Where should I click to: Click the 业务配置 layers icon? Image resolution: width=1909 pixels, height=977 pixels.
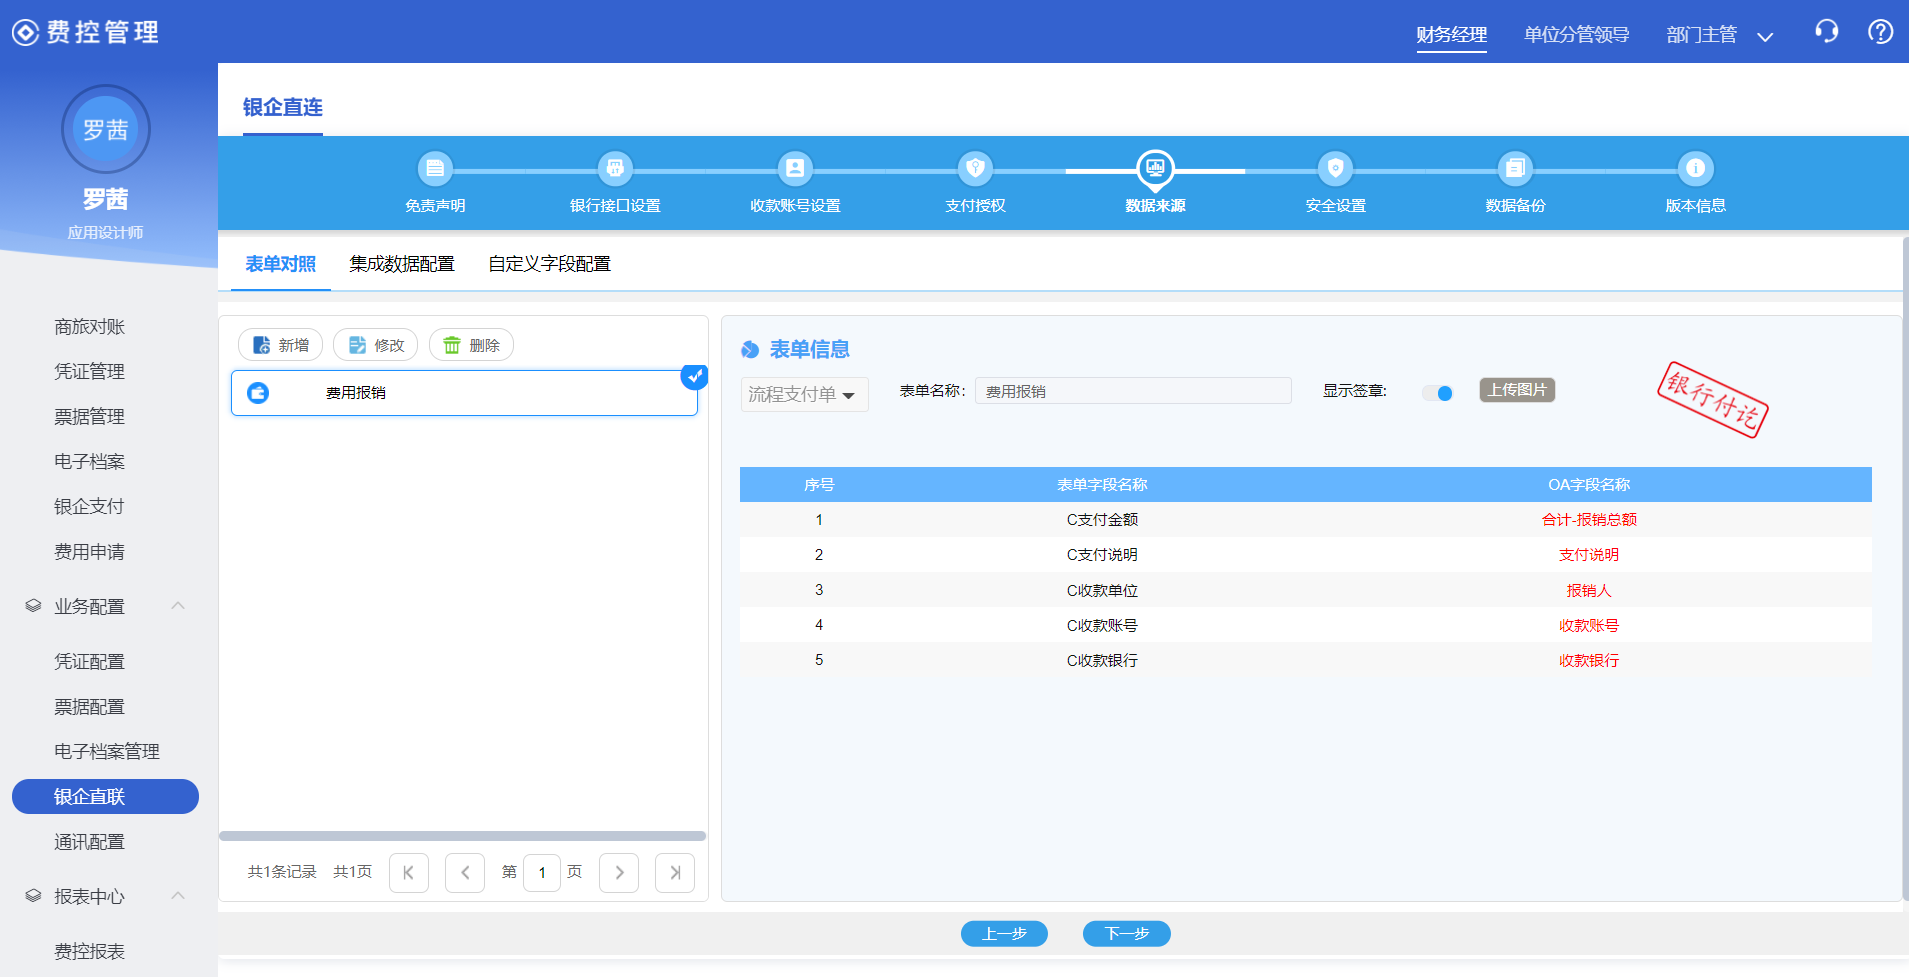tap(33, 606)
